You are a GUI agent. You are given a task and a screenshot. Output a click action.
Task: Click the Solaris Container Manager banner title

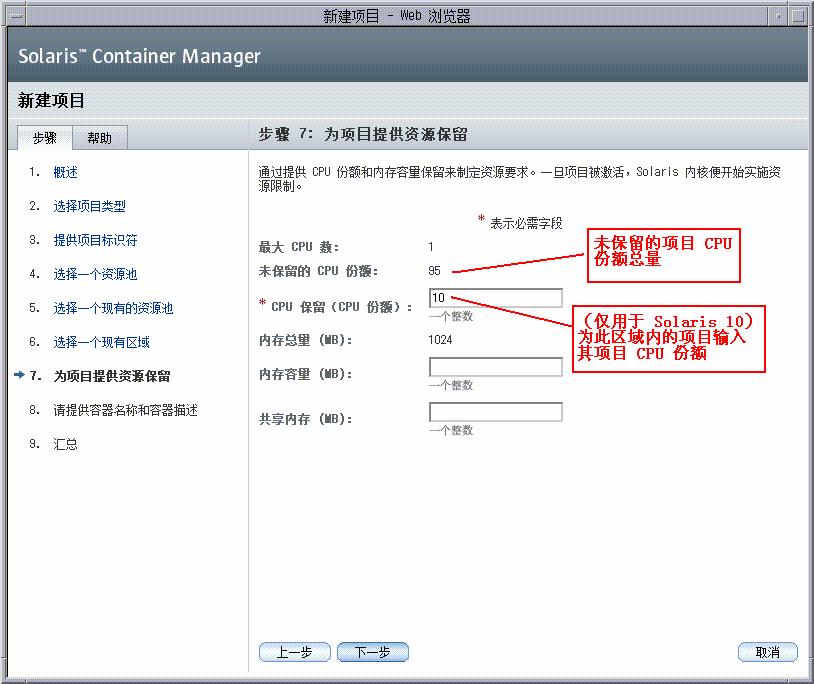tap(139, 56)
